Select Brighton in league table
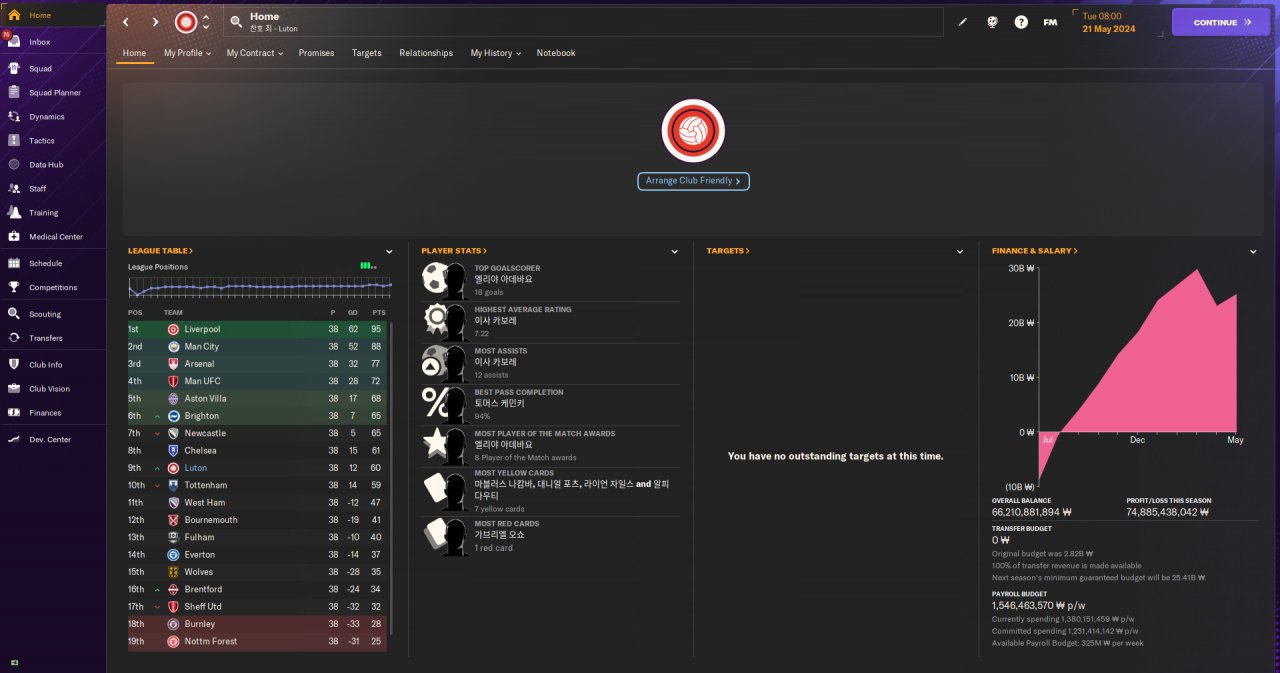Screen dimensions: 1280x673 click(x=258, y=416)
